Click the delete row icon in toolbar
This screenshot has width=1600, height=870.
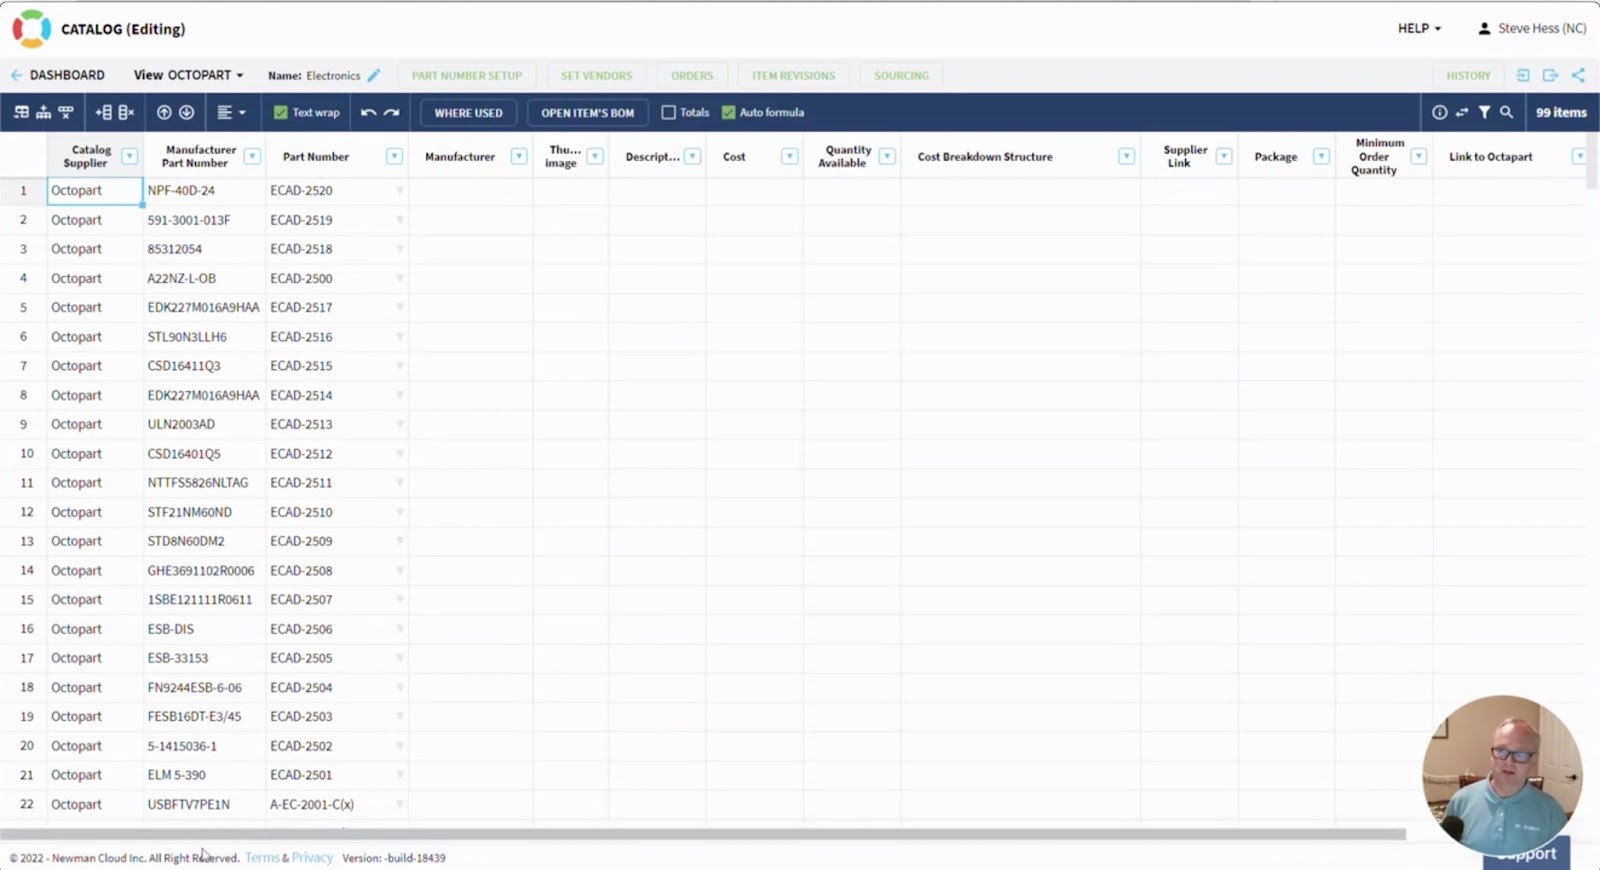coord(126,113)
